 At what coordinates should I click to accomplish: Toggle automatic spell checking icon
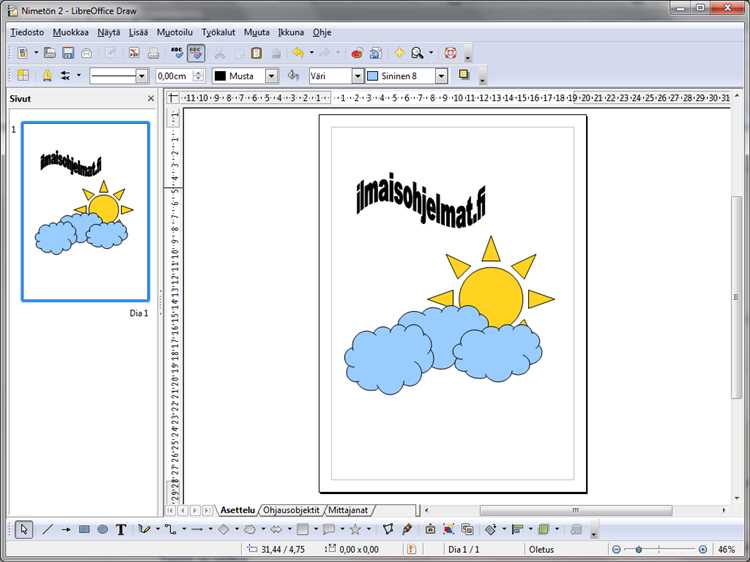click(x=196, y=53)
